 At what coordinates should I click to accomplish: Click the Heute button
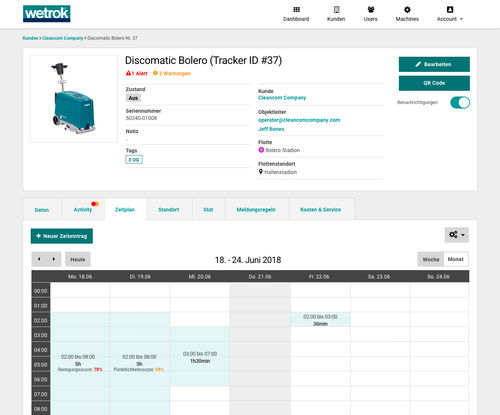point(78,259)
